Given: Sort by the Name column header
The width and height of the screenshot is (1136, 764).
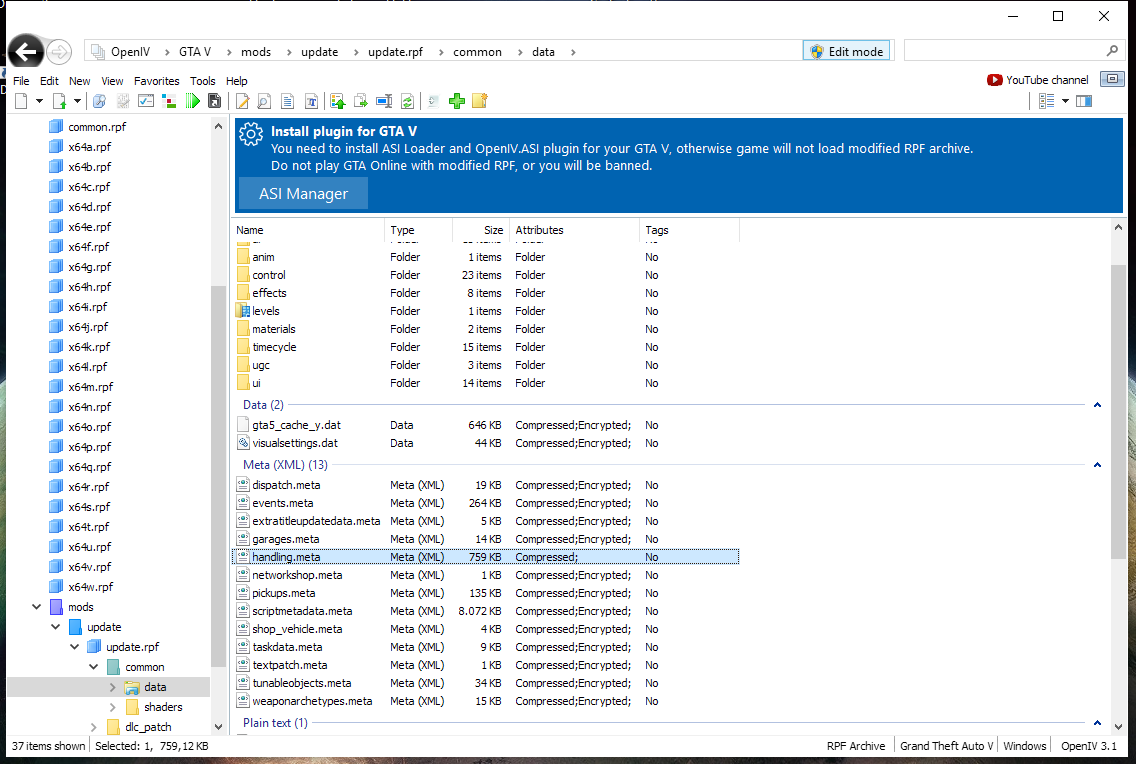Looking at the screenshot, I should [x=309, y=230].
